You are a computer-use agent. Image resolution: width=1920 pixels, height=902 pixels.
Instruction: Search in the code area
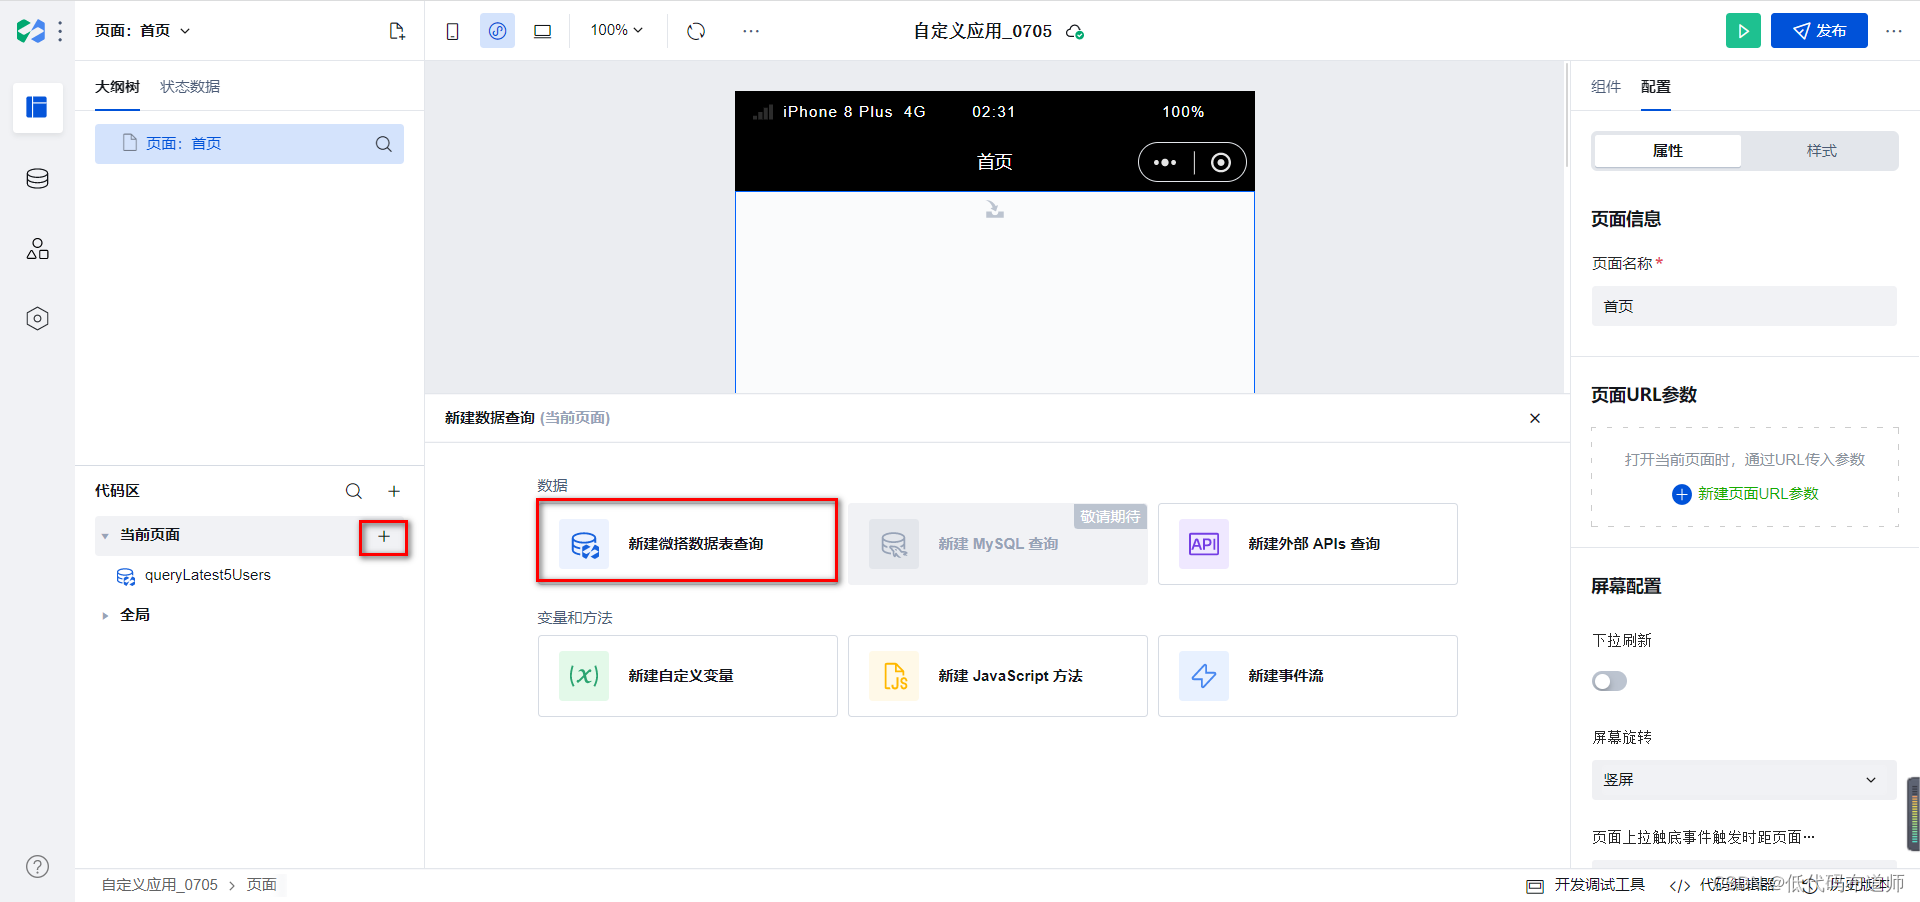click(x=354, y=491)
